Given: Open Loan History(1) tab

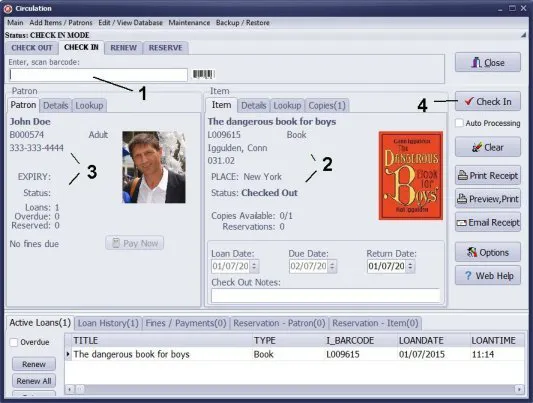Looking at the screenshot, I should (108, 323).
